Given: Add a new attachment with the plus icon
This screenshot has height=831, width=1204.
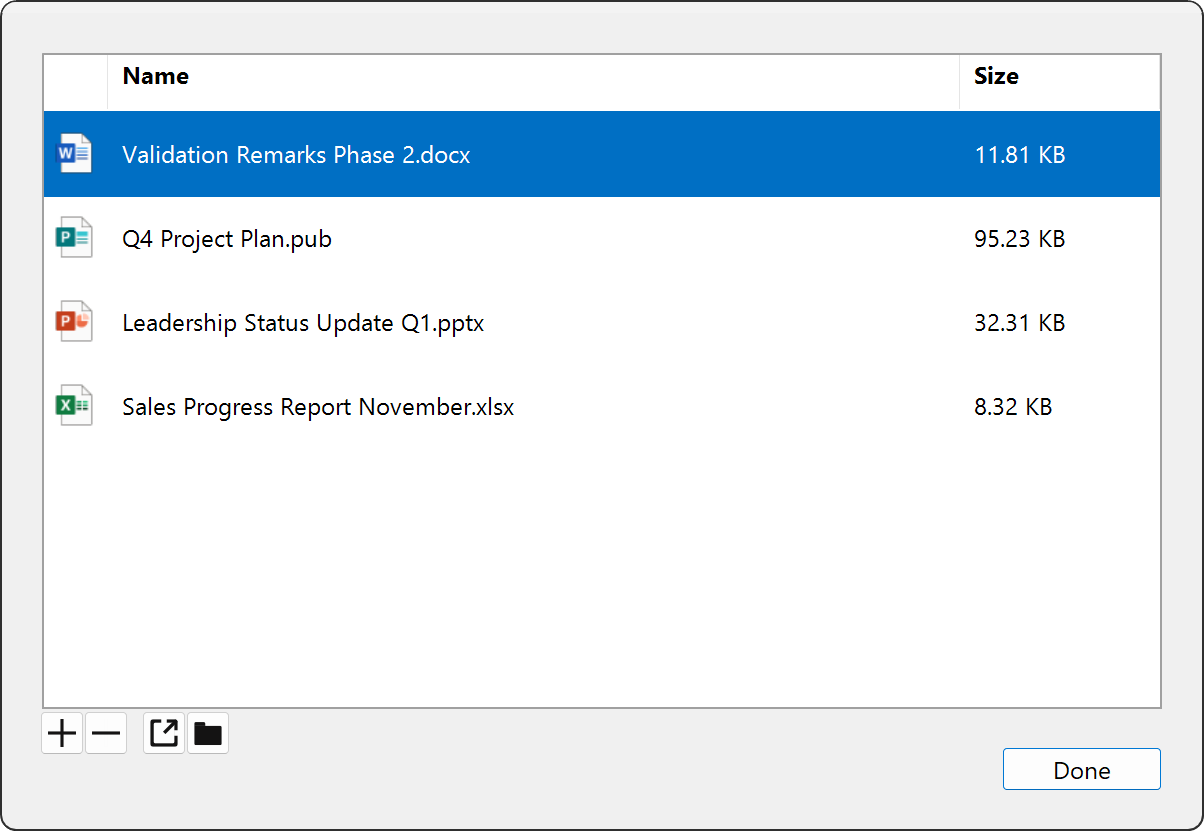Looking at the screenshot, I should [61, 733].
